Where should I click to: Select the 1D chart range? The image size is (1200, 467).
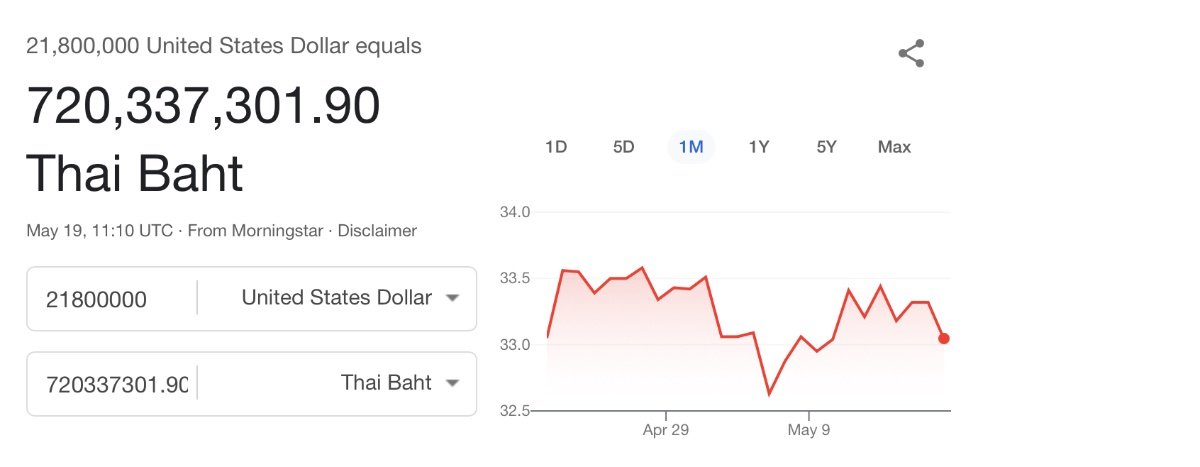pos(556,147)
